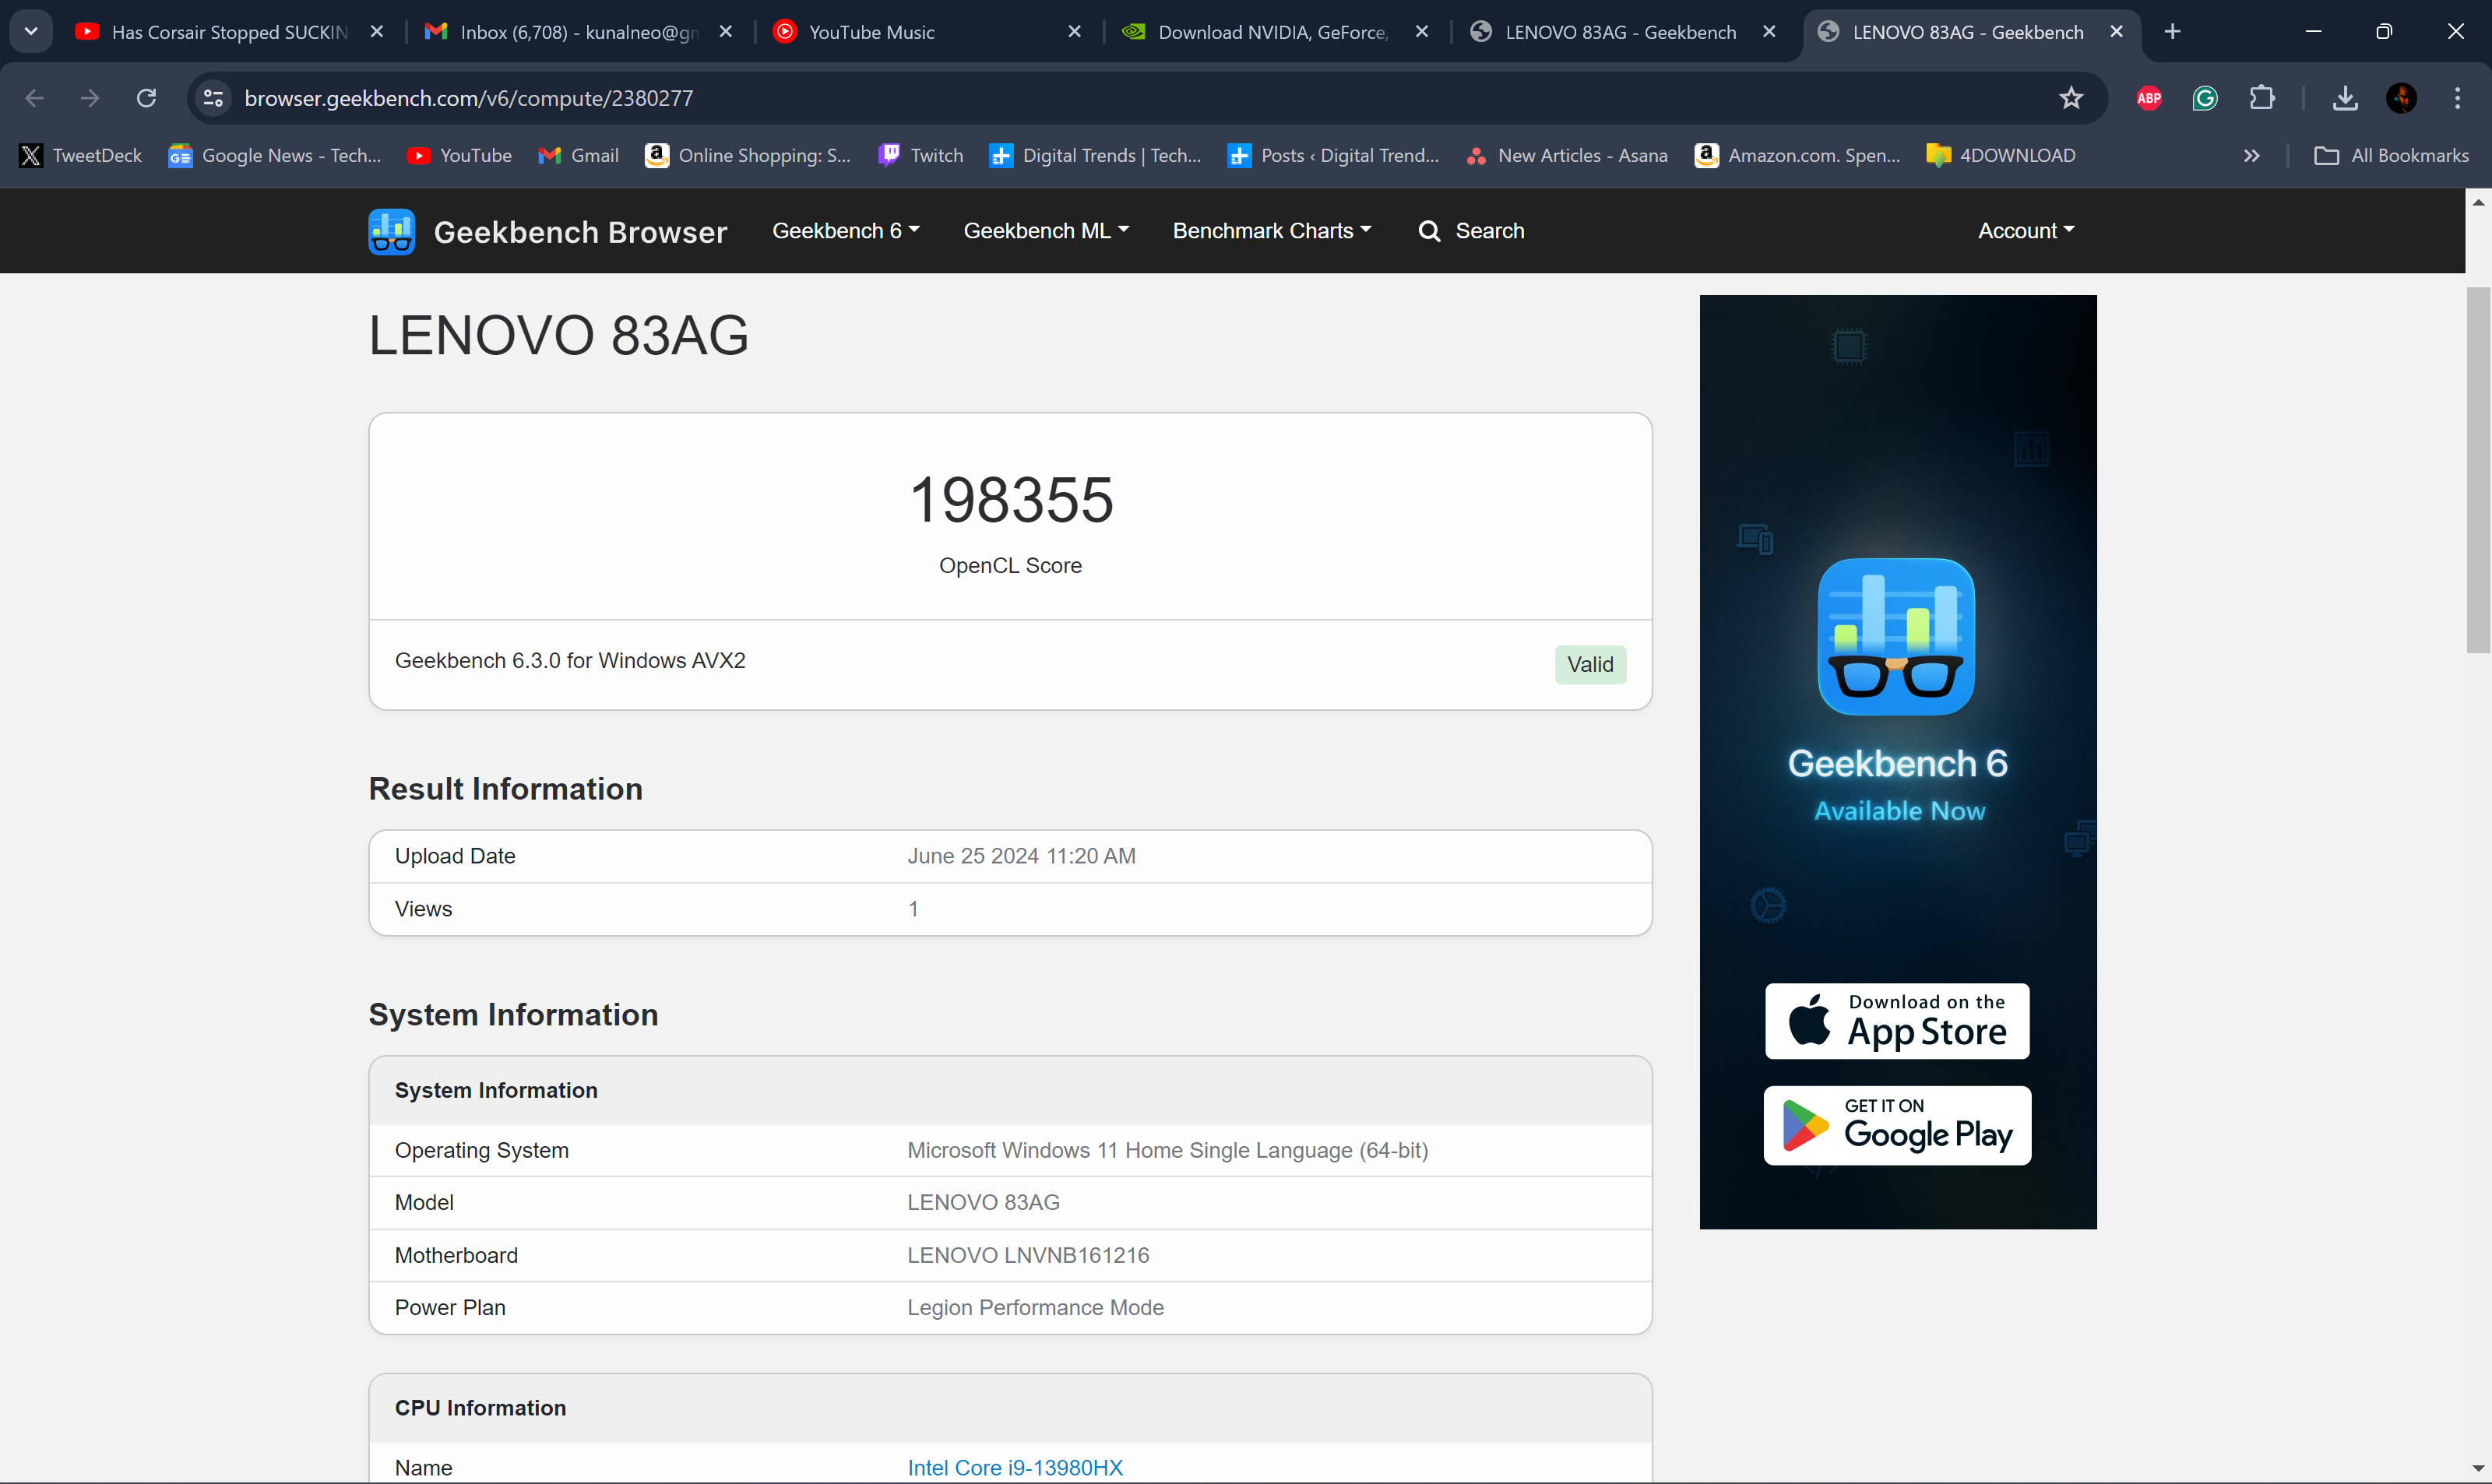Go forward in browser history

pos(90,98)
